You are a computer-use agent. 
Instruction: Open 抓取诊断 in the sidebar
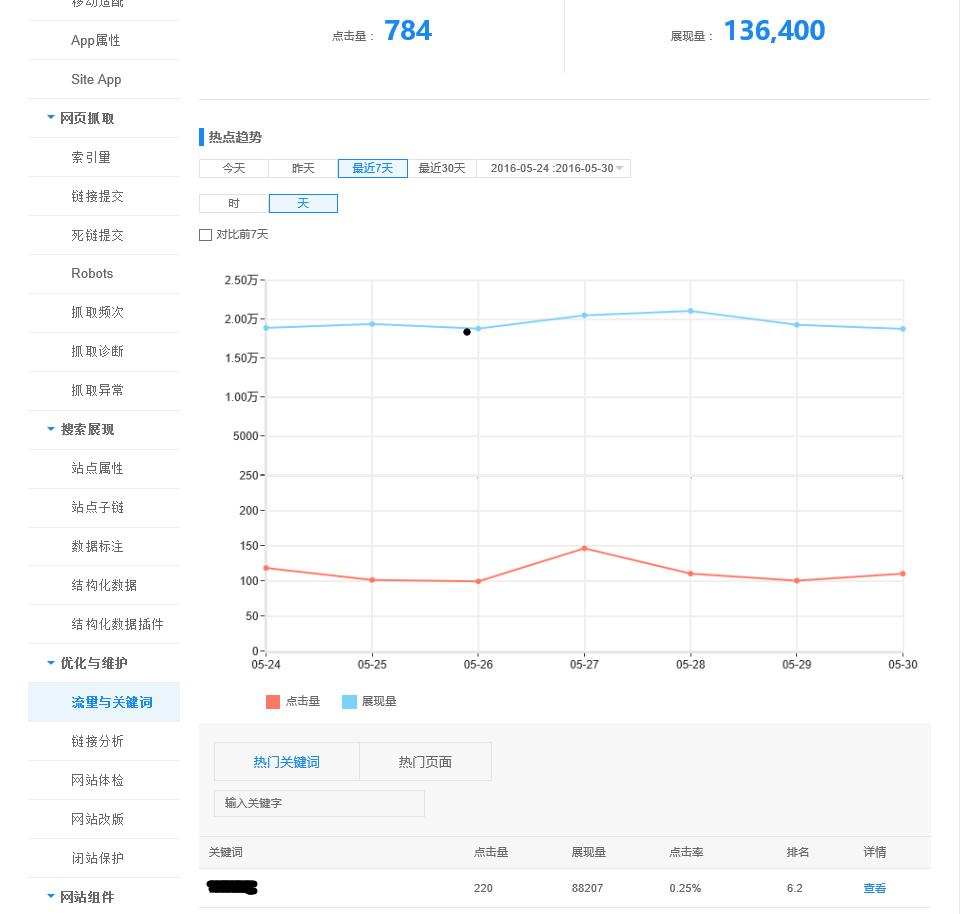click(96, 351)
